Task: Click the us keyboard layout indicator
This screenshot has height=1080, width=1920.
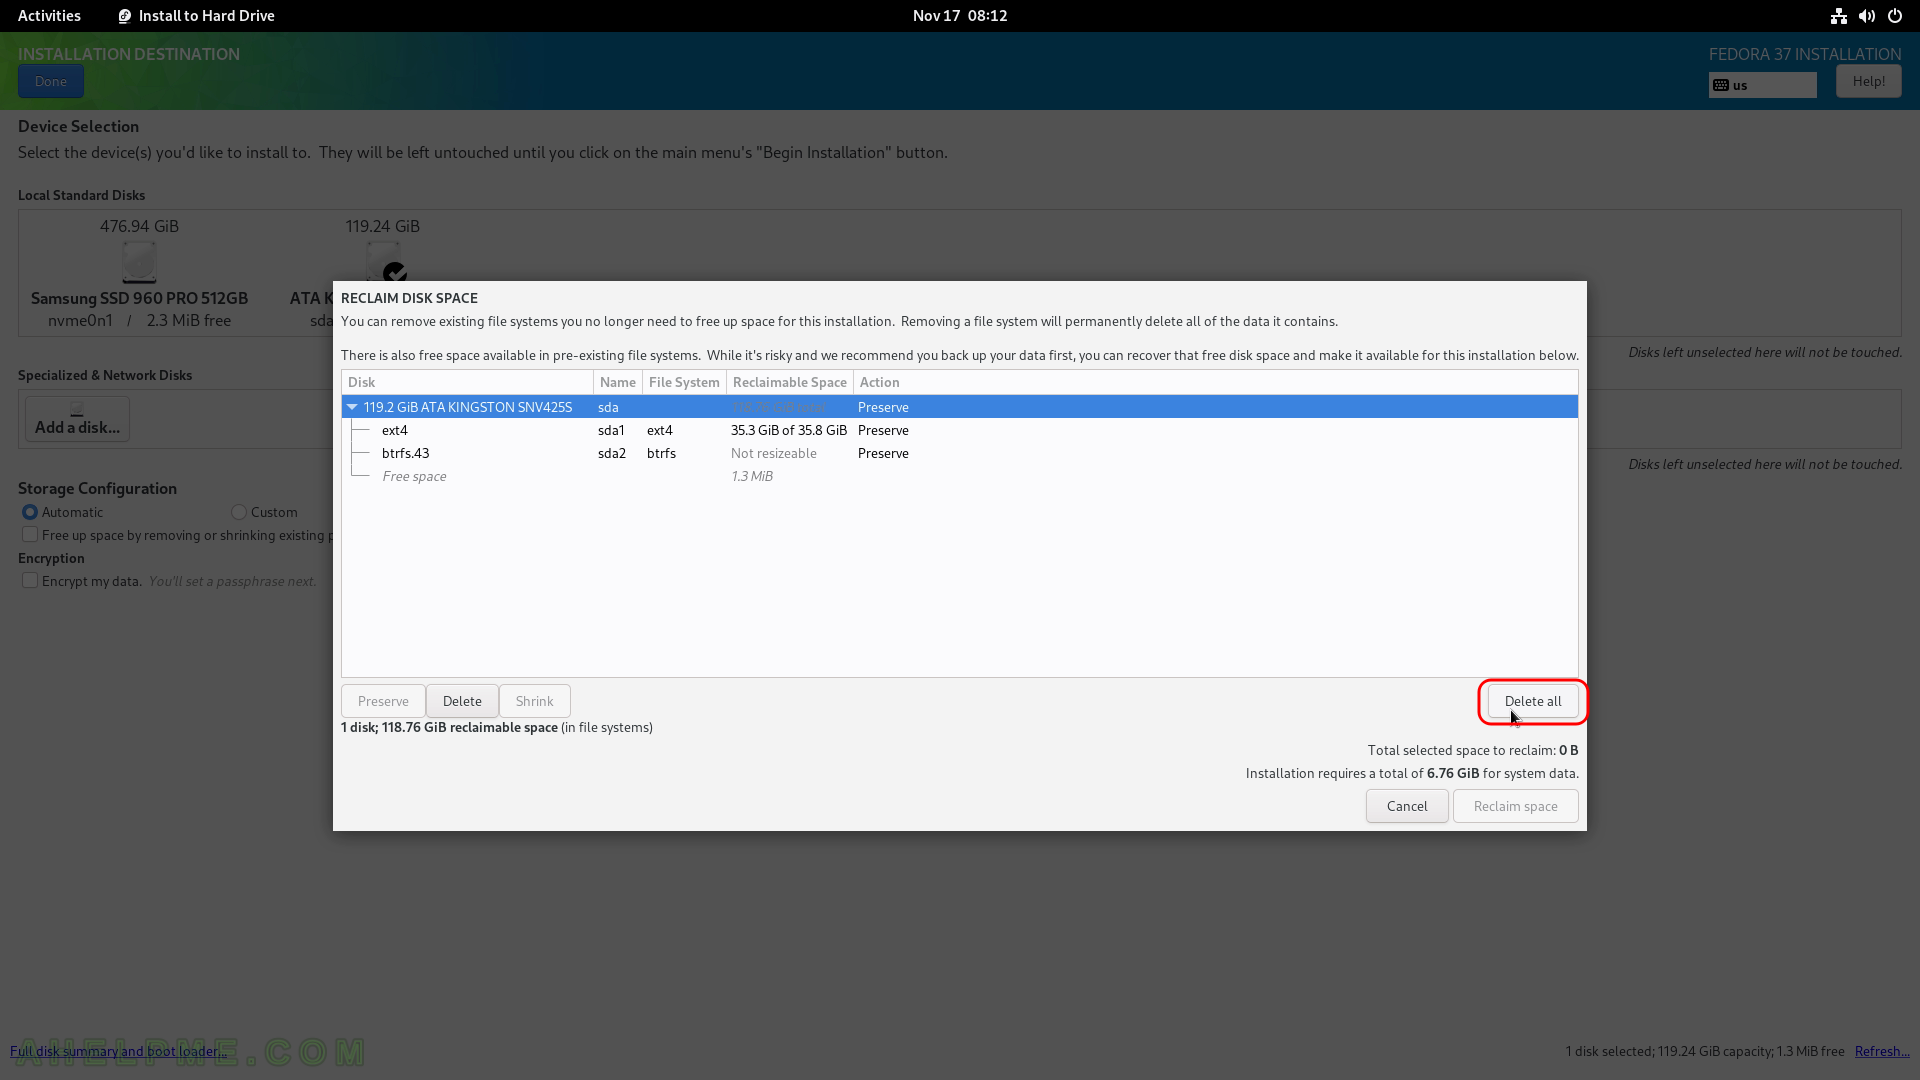Action: pos(1762,85)
